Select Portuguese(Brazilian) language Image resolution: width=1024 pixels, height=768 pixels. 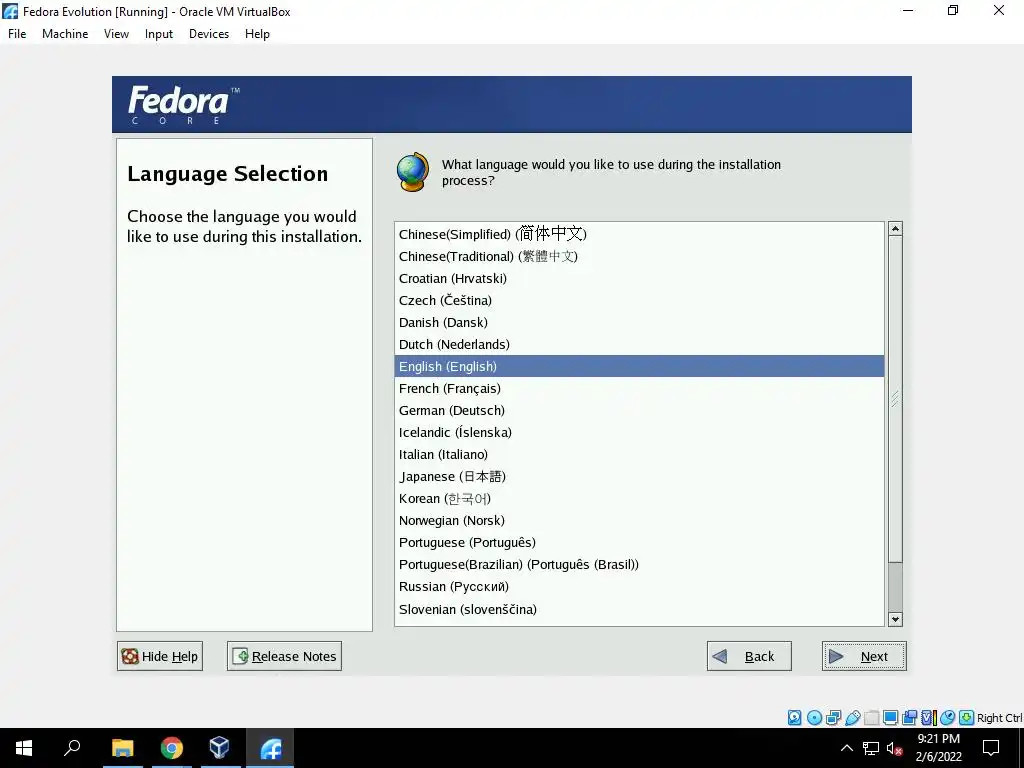[639, 565]
